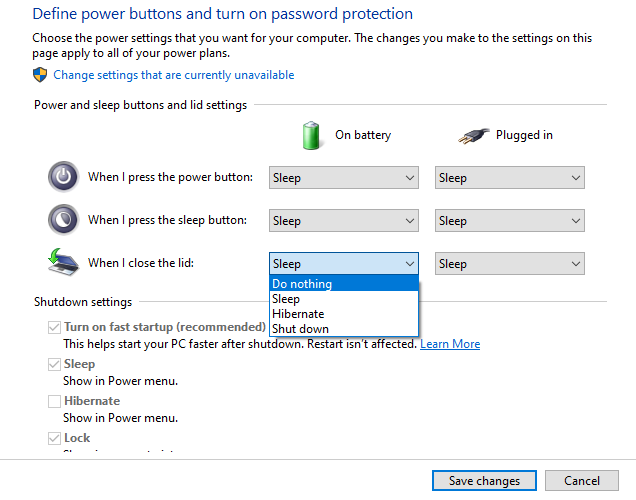
Task: Open the Learn More link
Action: [x=450, y=344]
